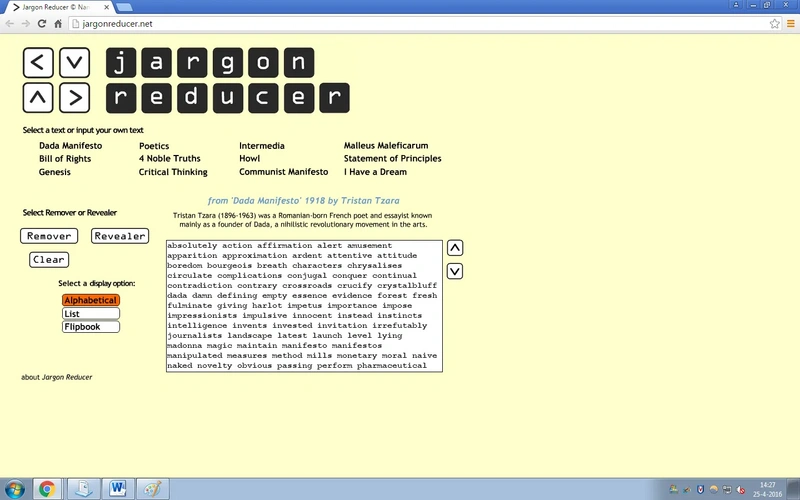Click the 'j' letter tile in the jargon logo

tap(121, 63)
